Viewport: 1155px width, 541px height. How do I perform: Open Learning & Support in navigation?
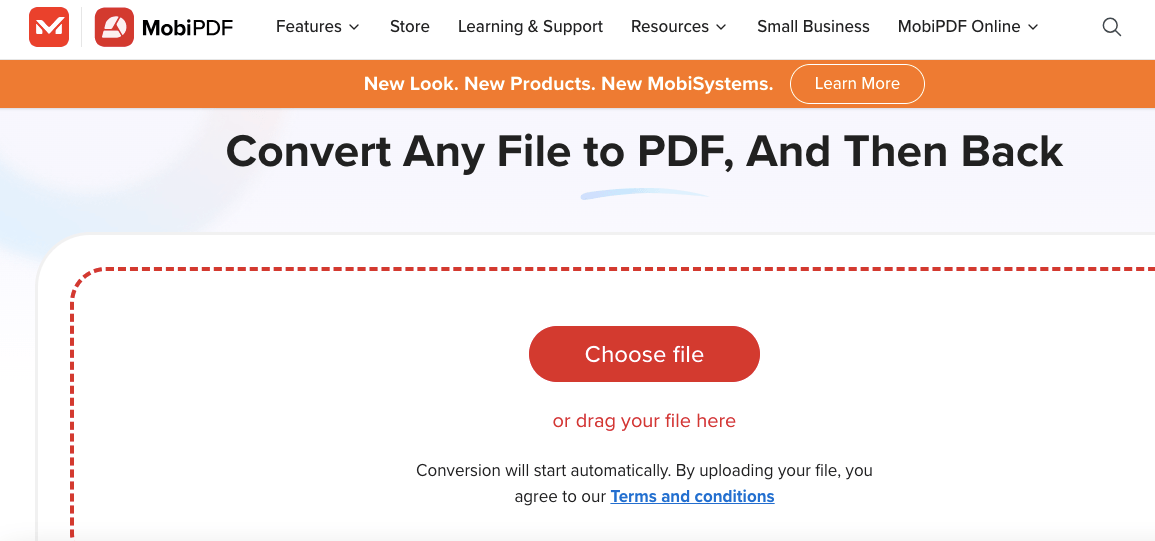pyautogui.click(x=530, y=27)
